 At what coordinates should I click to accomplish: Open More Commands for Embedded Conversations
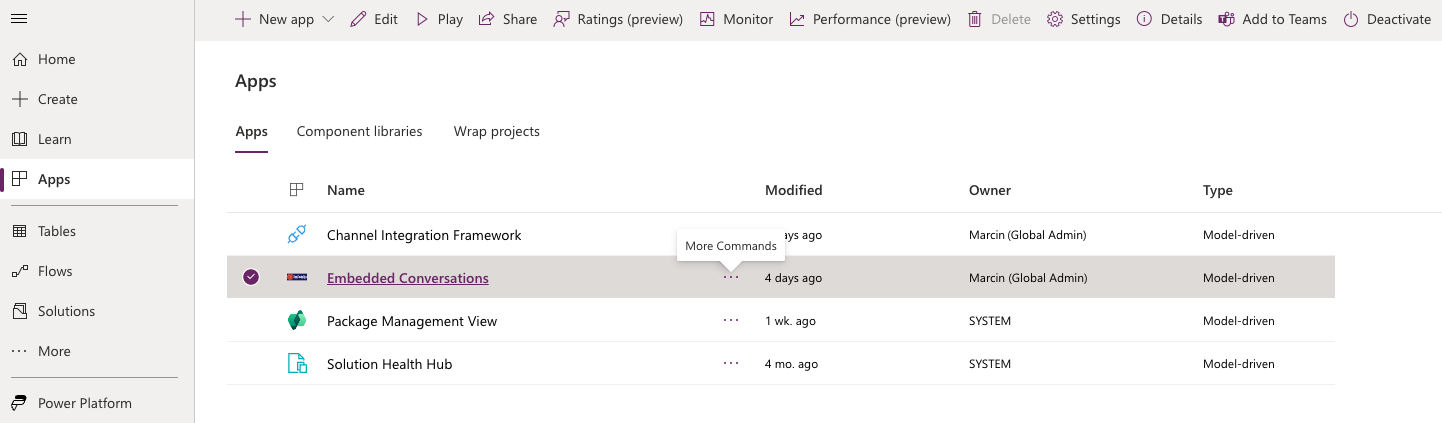point(731,277)
